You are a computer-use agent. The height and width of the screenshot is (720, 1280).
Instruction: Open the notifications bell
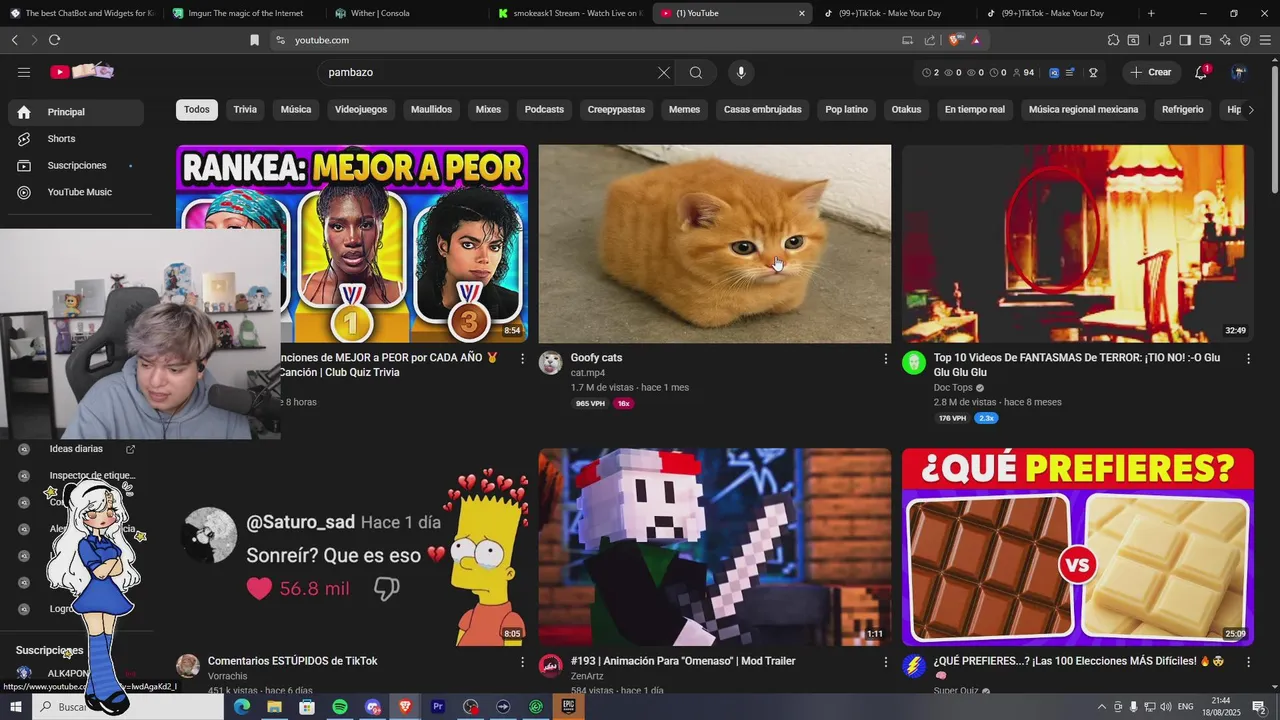pos(1201,72)
